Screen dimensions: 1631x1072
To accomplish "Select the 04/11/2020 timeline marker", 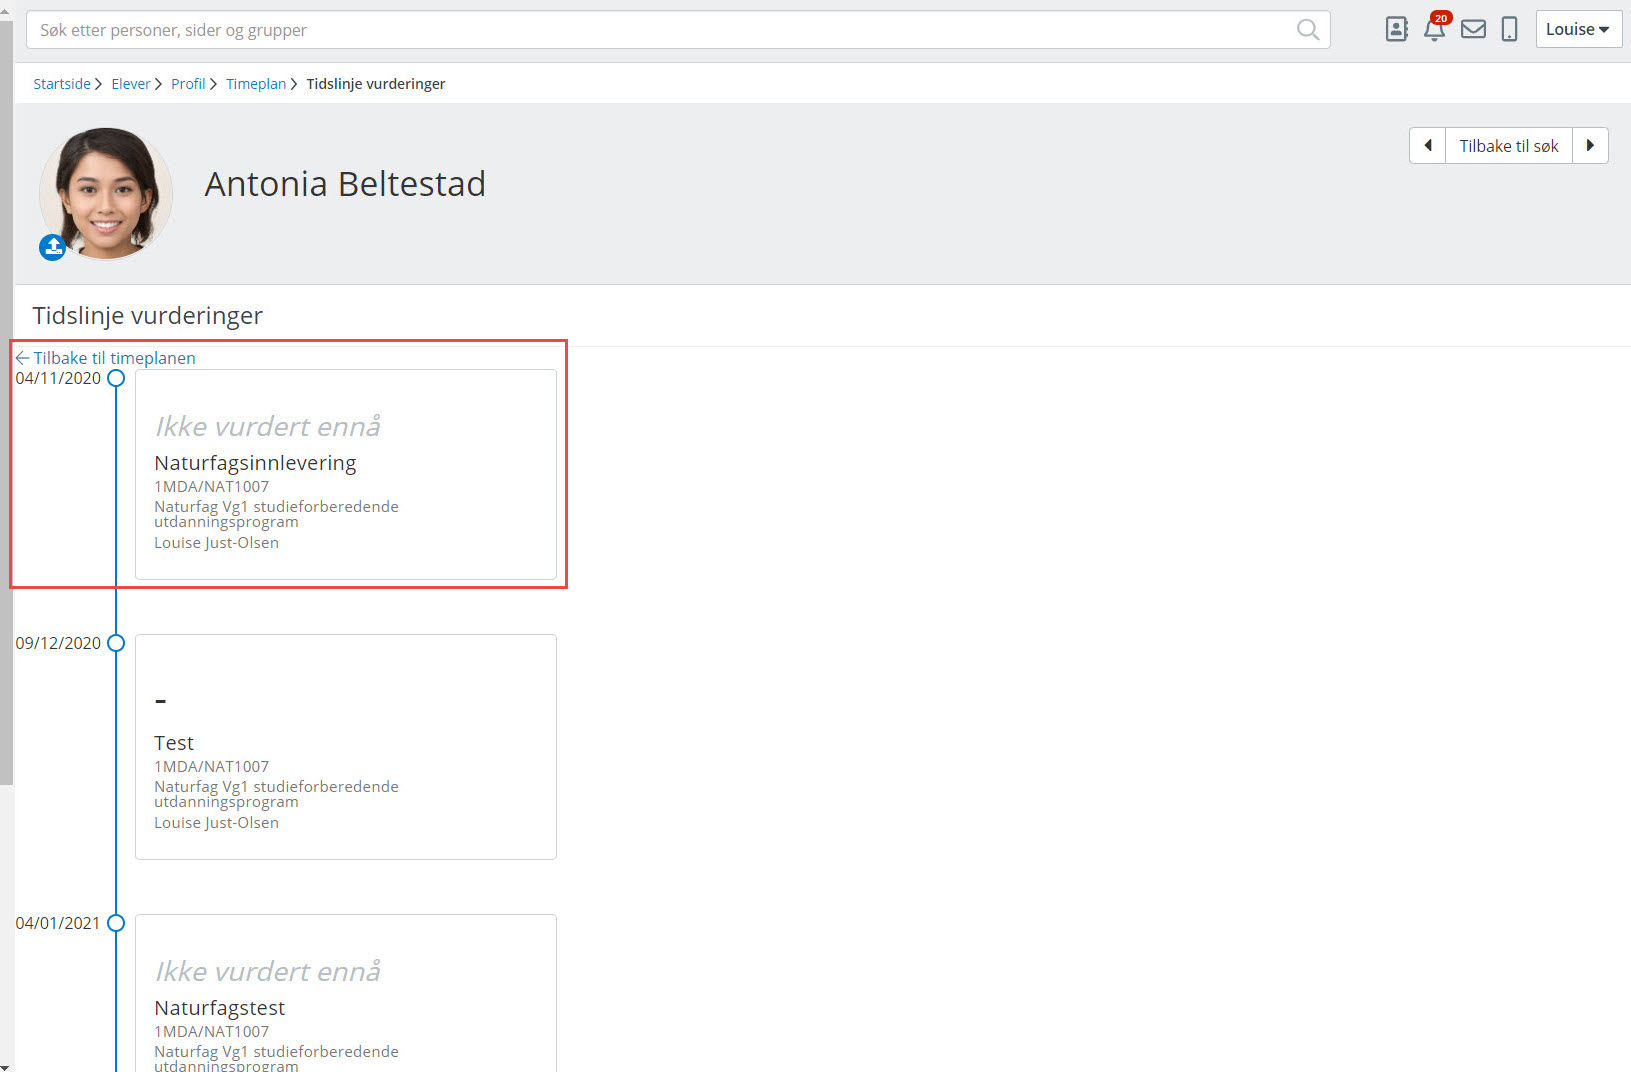I will pos(116,378).
